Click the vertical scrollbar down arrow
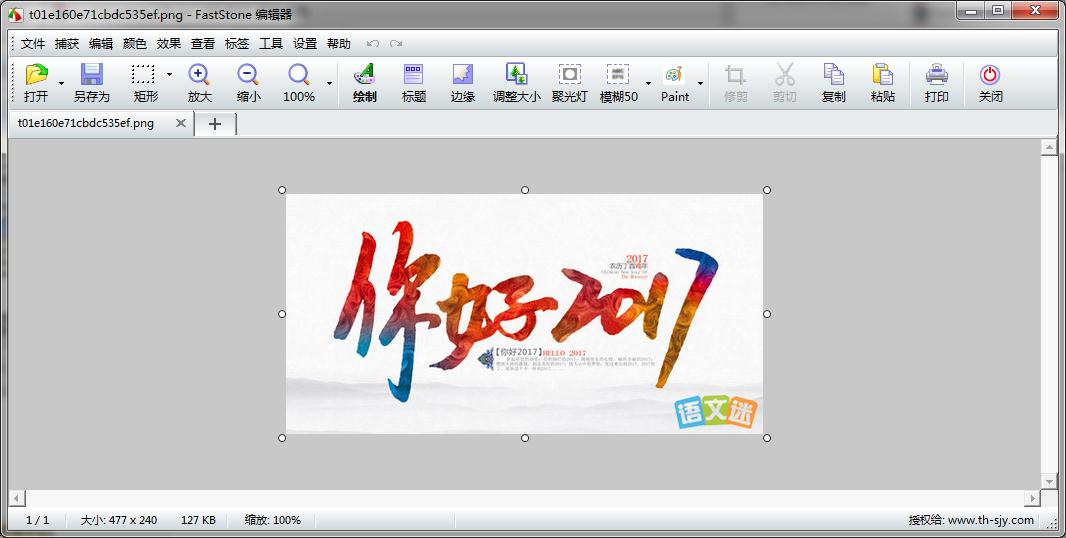 (1049, 481)
